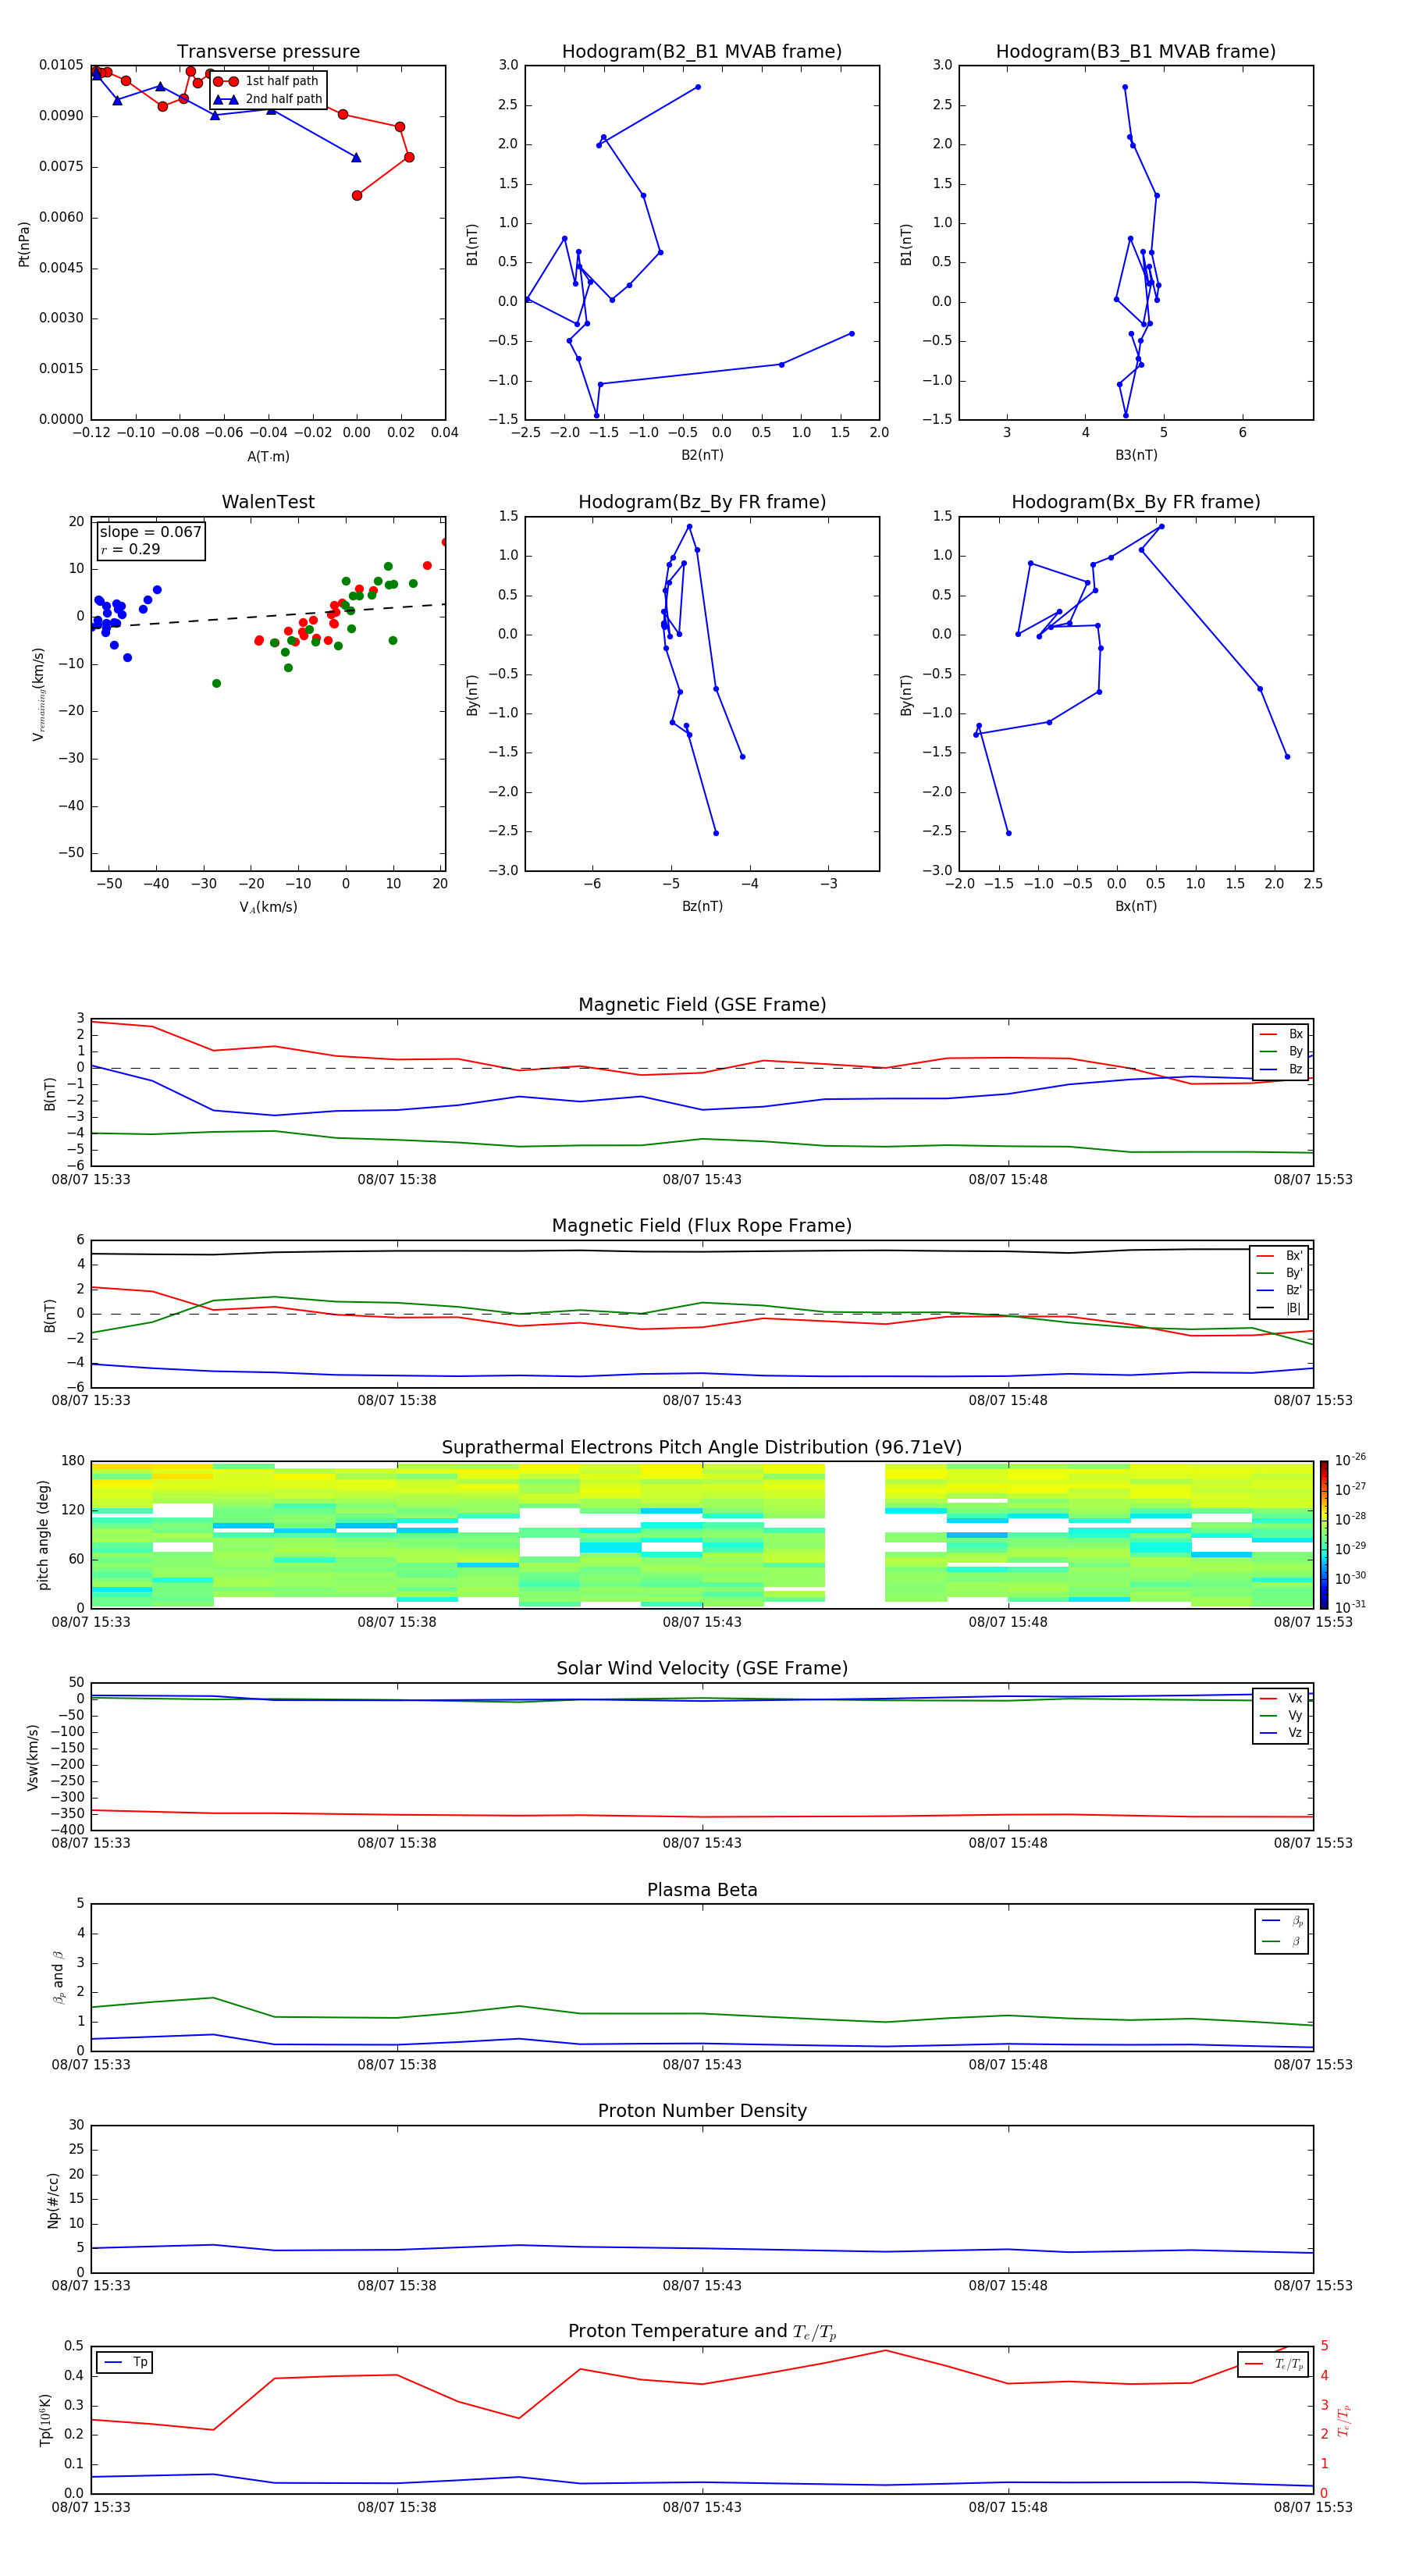Click the 'B2(nT)' x-axis label
Viewport: 1405px width, 2576px height.
click(x=702, y=455)
